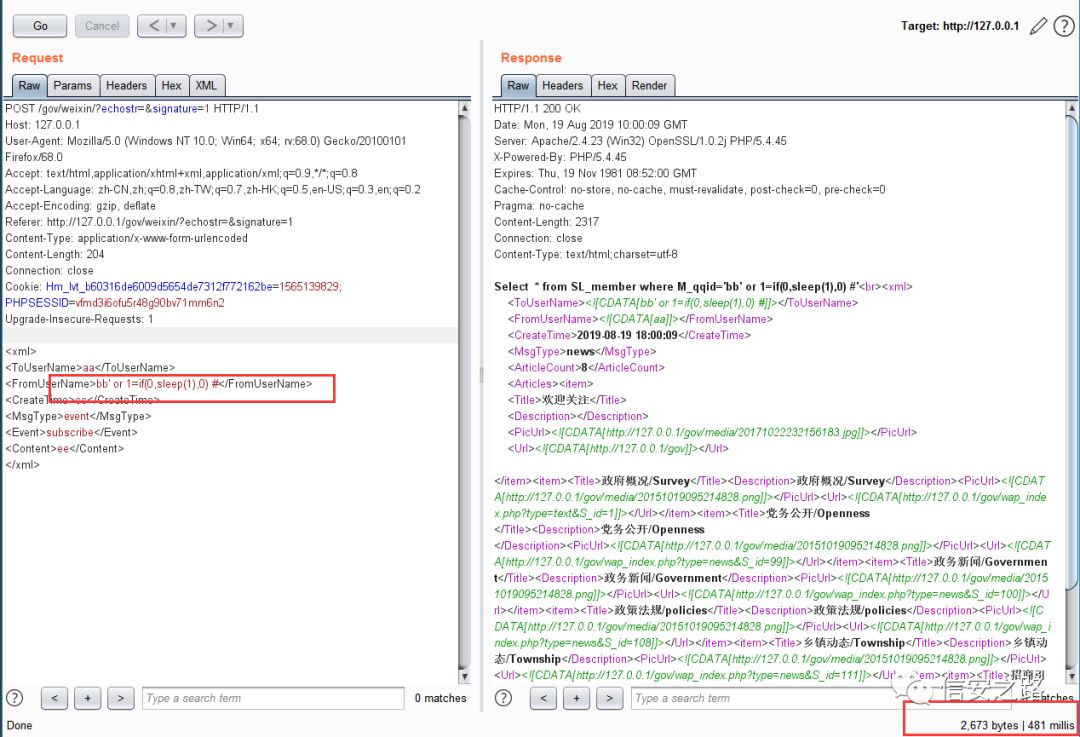The image size is (1080, 737).
Task: Click the Done status text
Action: coord(19,725)
